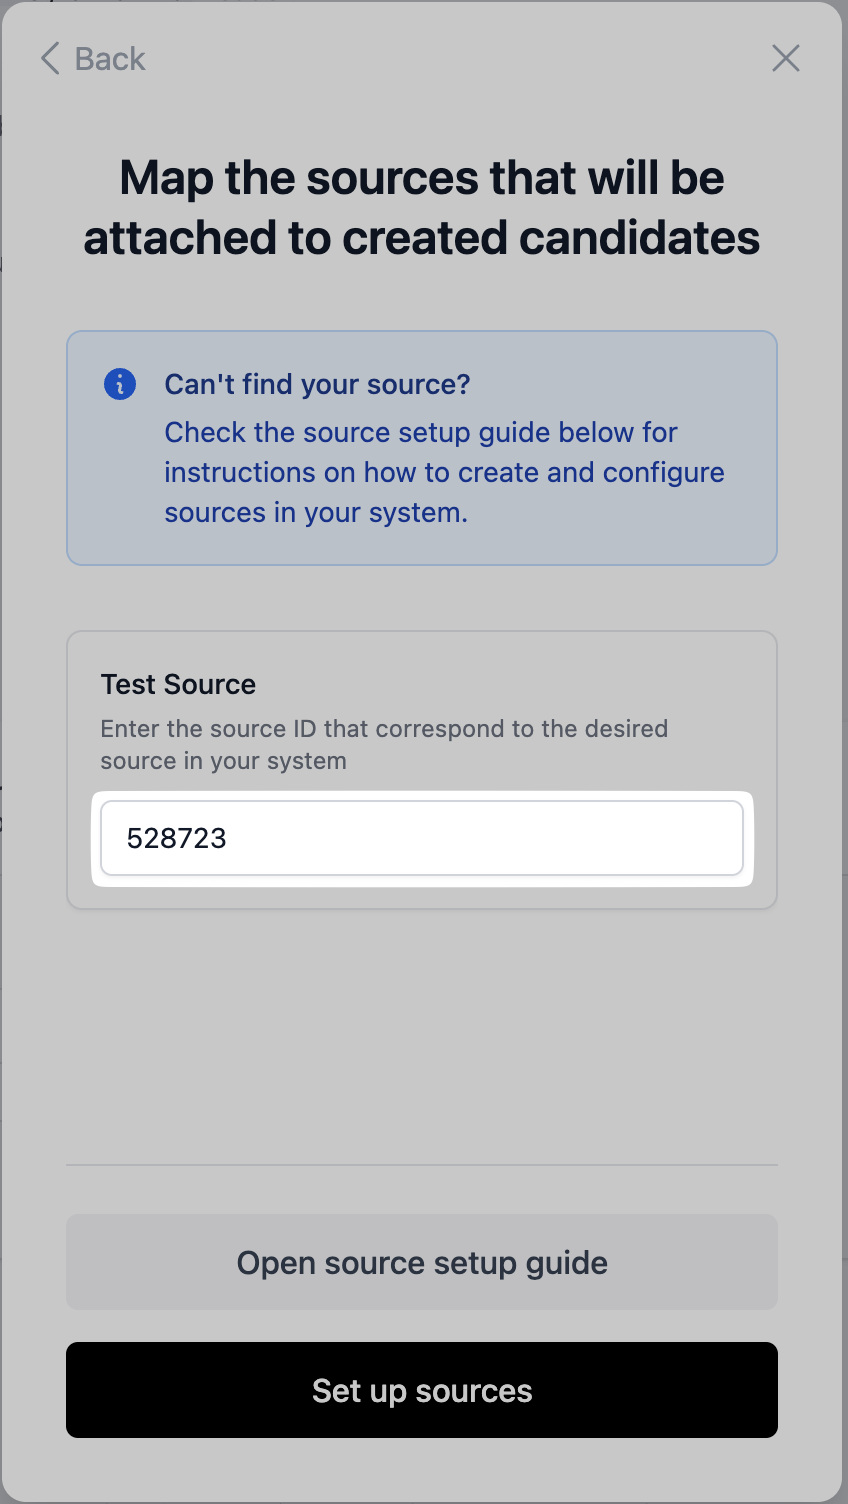The height and width of the screenshot is (1504, 848).
Task: Click the "Enter the source ID" helper text
Action: click(384, 728)
